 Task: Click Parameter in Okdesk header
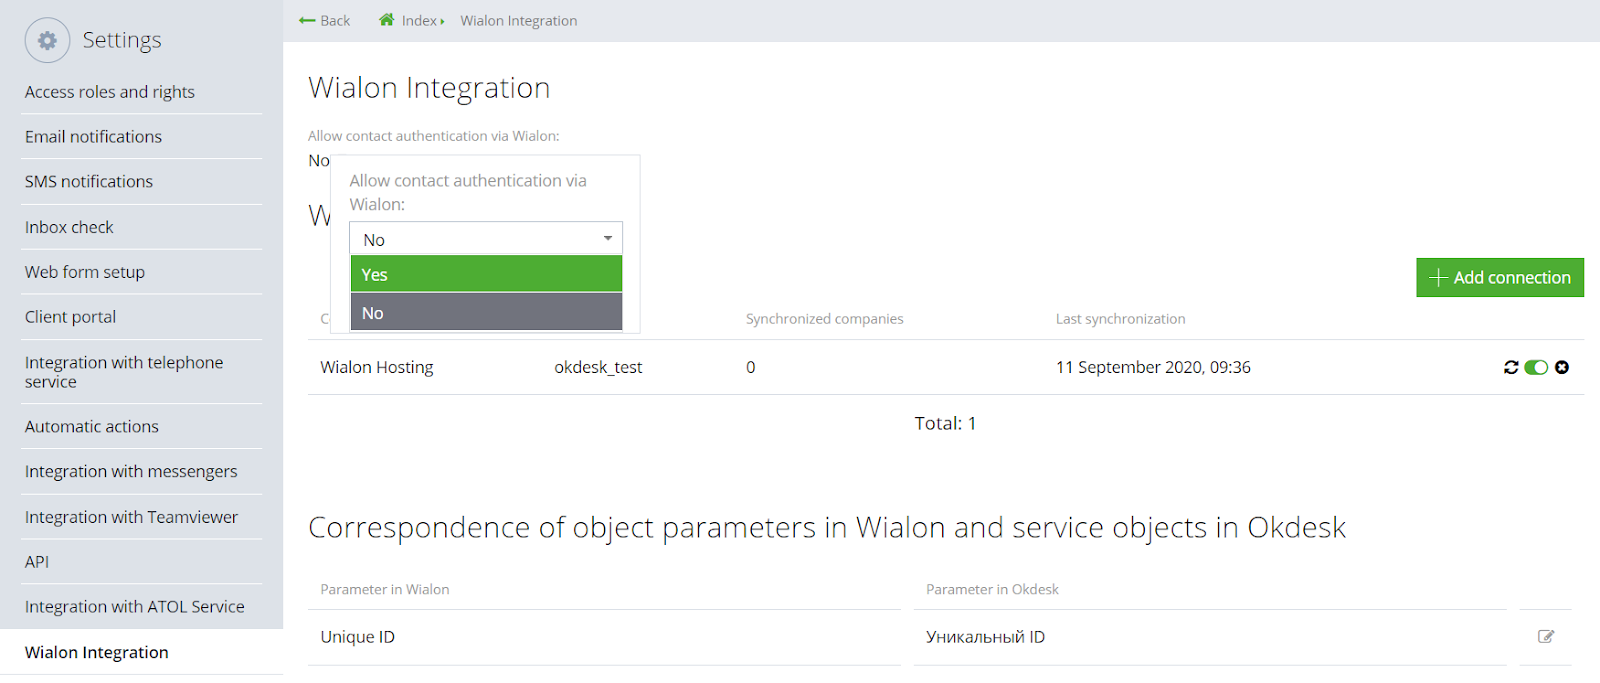coord(992,589)
